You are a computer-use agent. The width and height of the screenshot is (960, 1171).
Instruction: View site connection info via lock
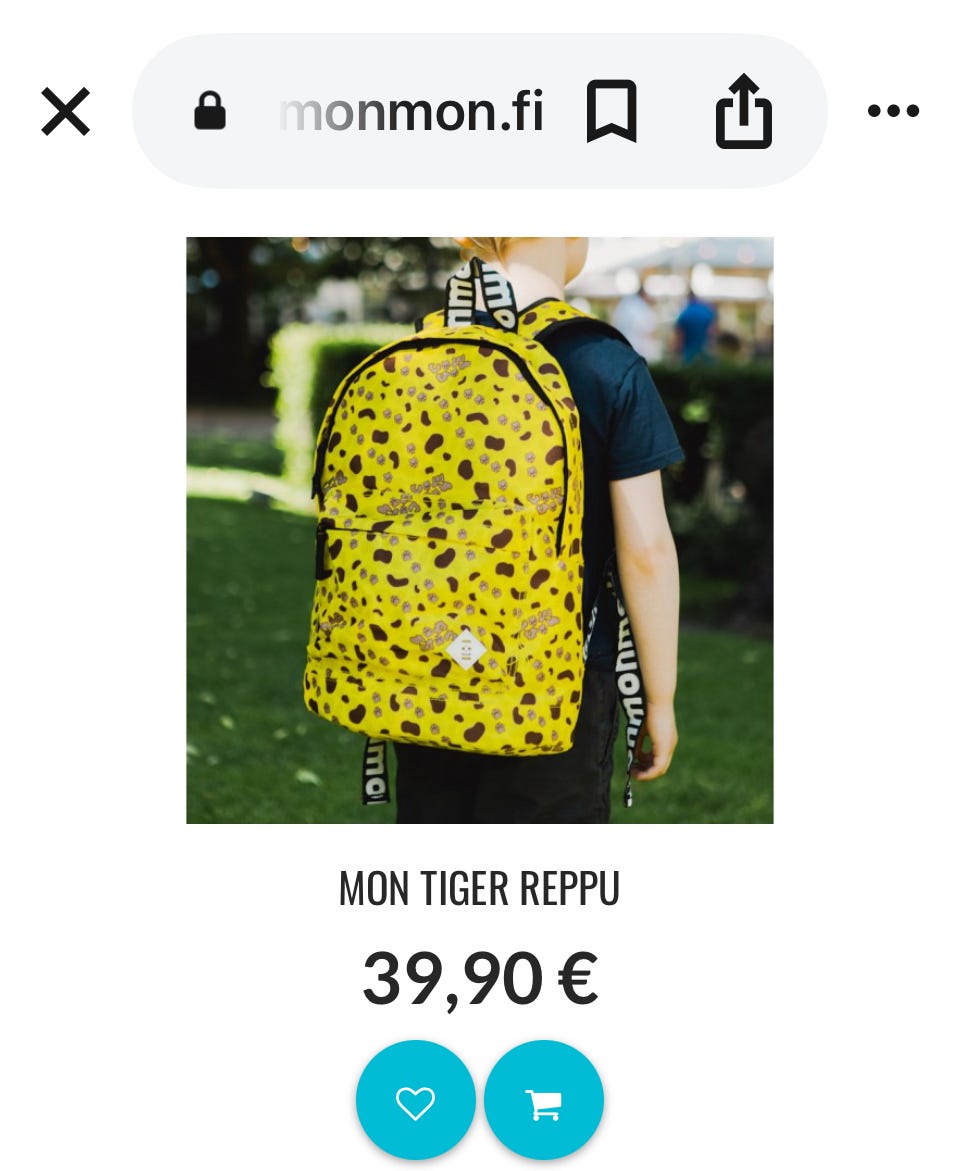210,111
